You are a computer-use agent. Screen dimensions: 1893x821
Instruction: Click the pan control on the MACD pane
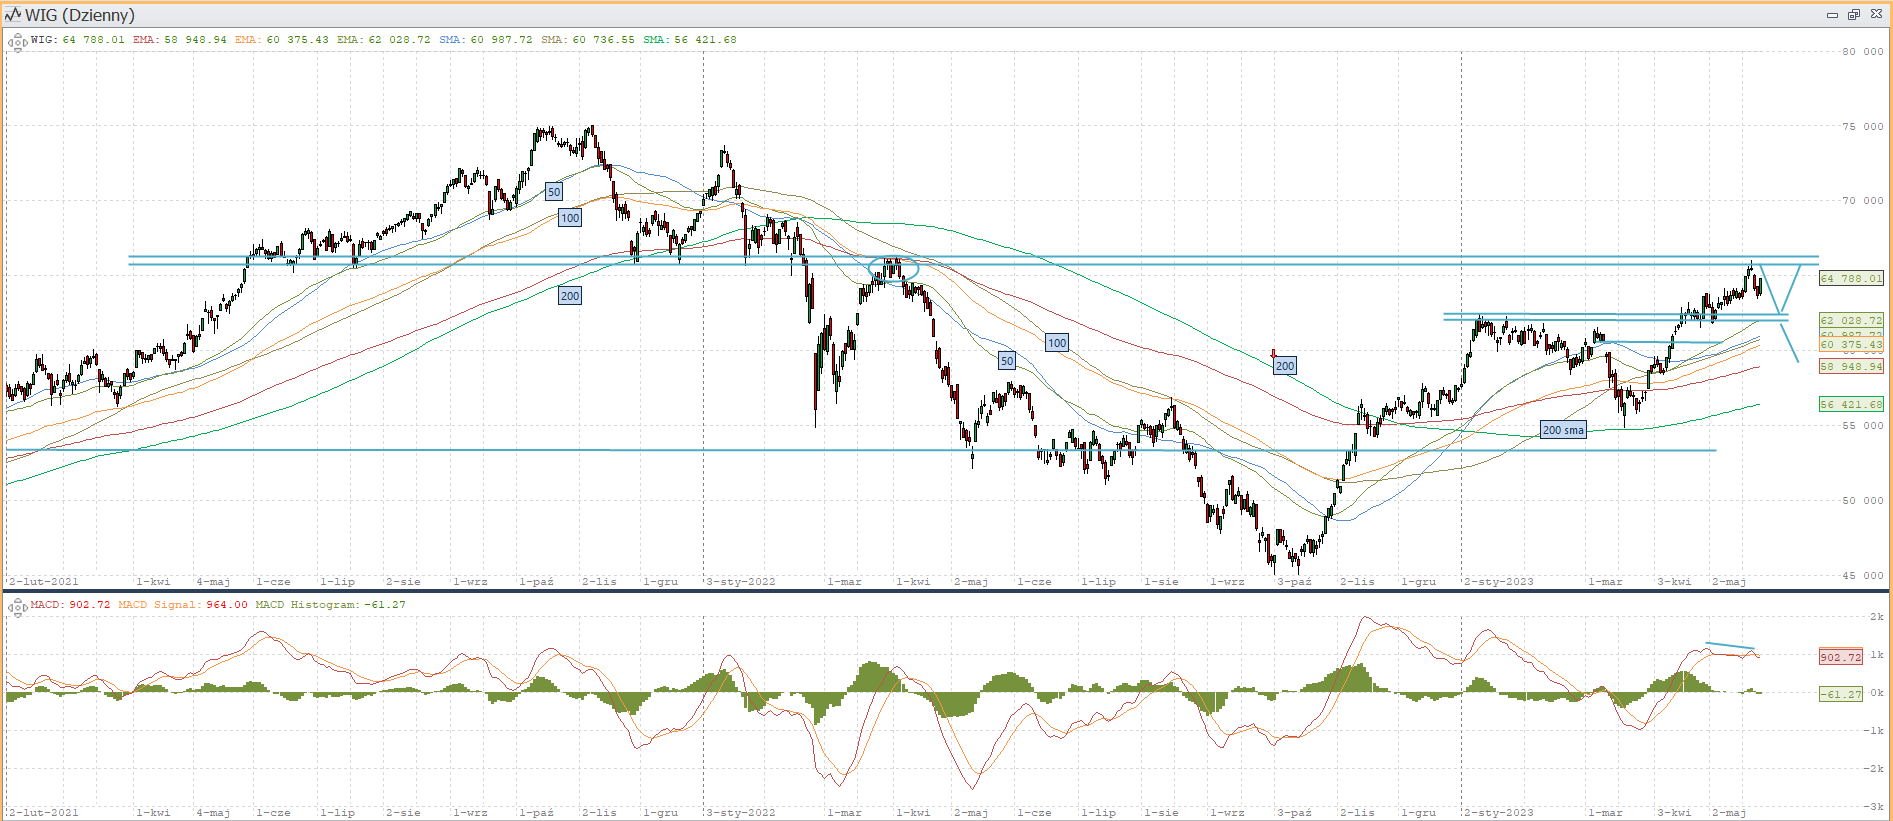pos(17,607)
